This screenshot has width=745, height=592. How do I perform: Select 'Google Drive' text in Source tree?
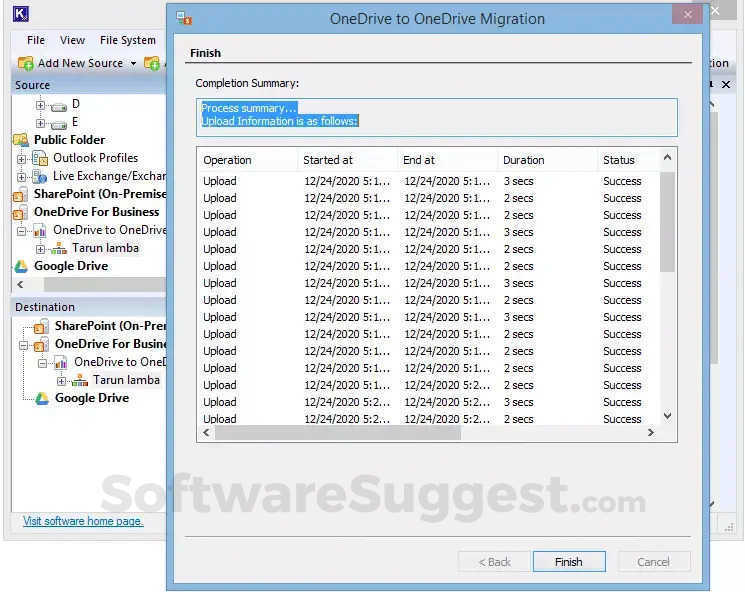pyautogui.click(x=71, y=266)
